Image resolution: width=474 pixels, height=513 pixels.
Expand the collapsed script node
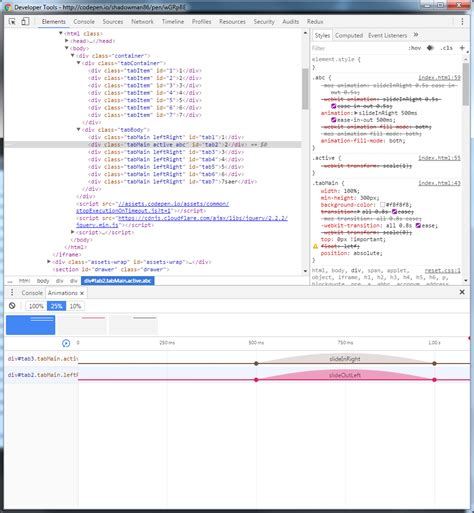[73, 232]
